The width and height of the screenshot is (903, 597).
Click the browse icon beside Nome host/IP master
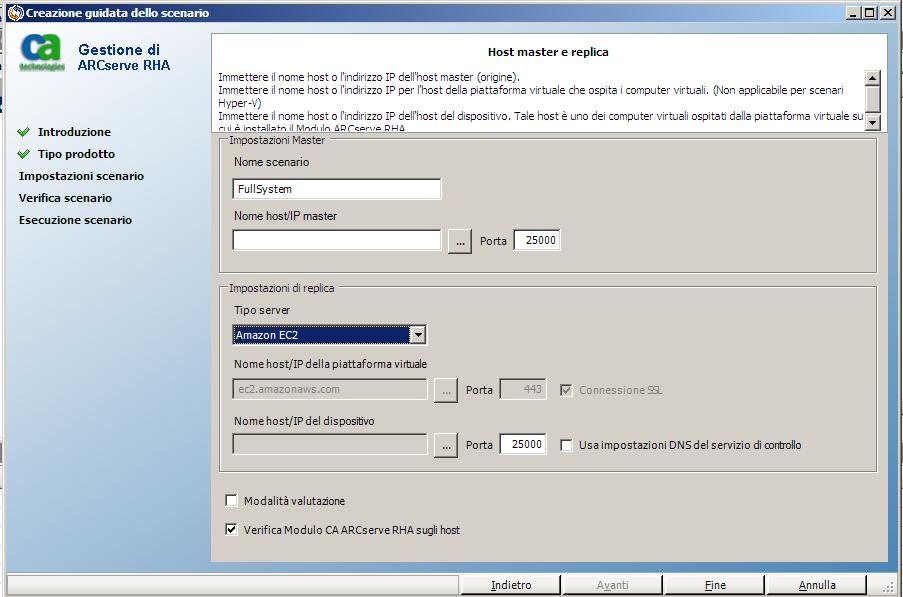459,239
